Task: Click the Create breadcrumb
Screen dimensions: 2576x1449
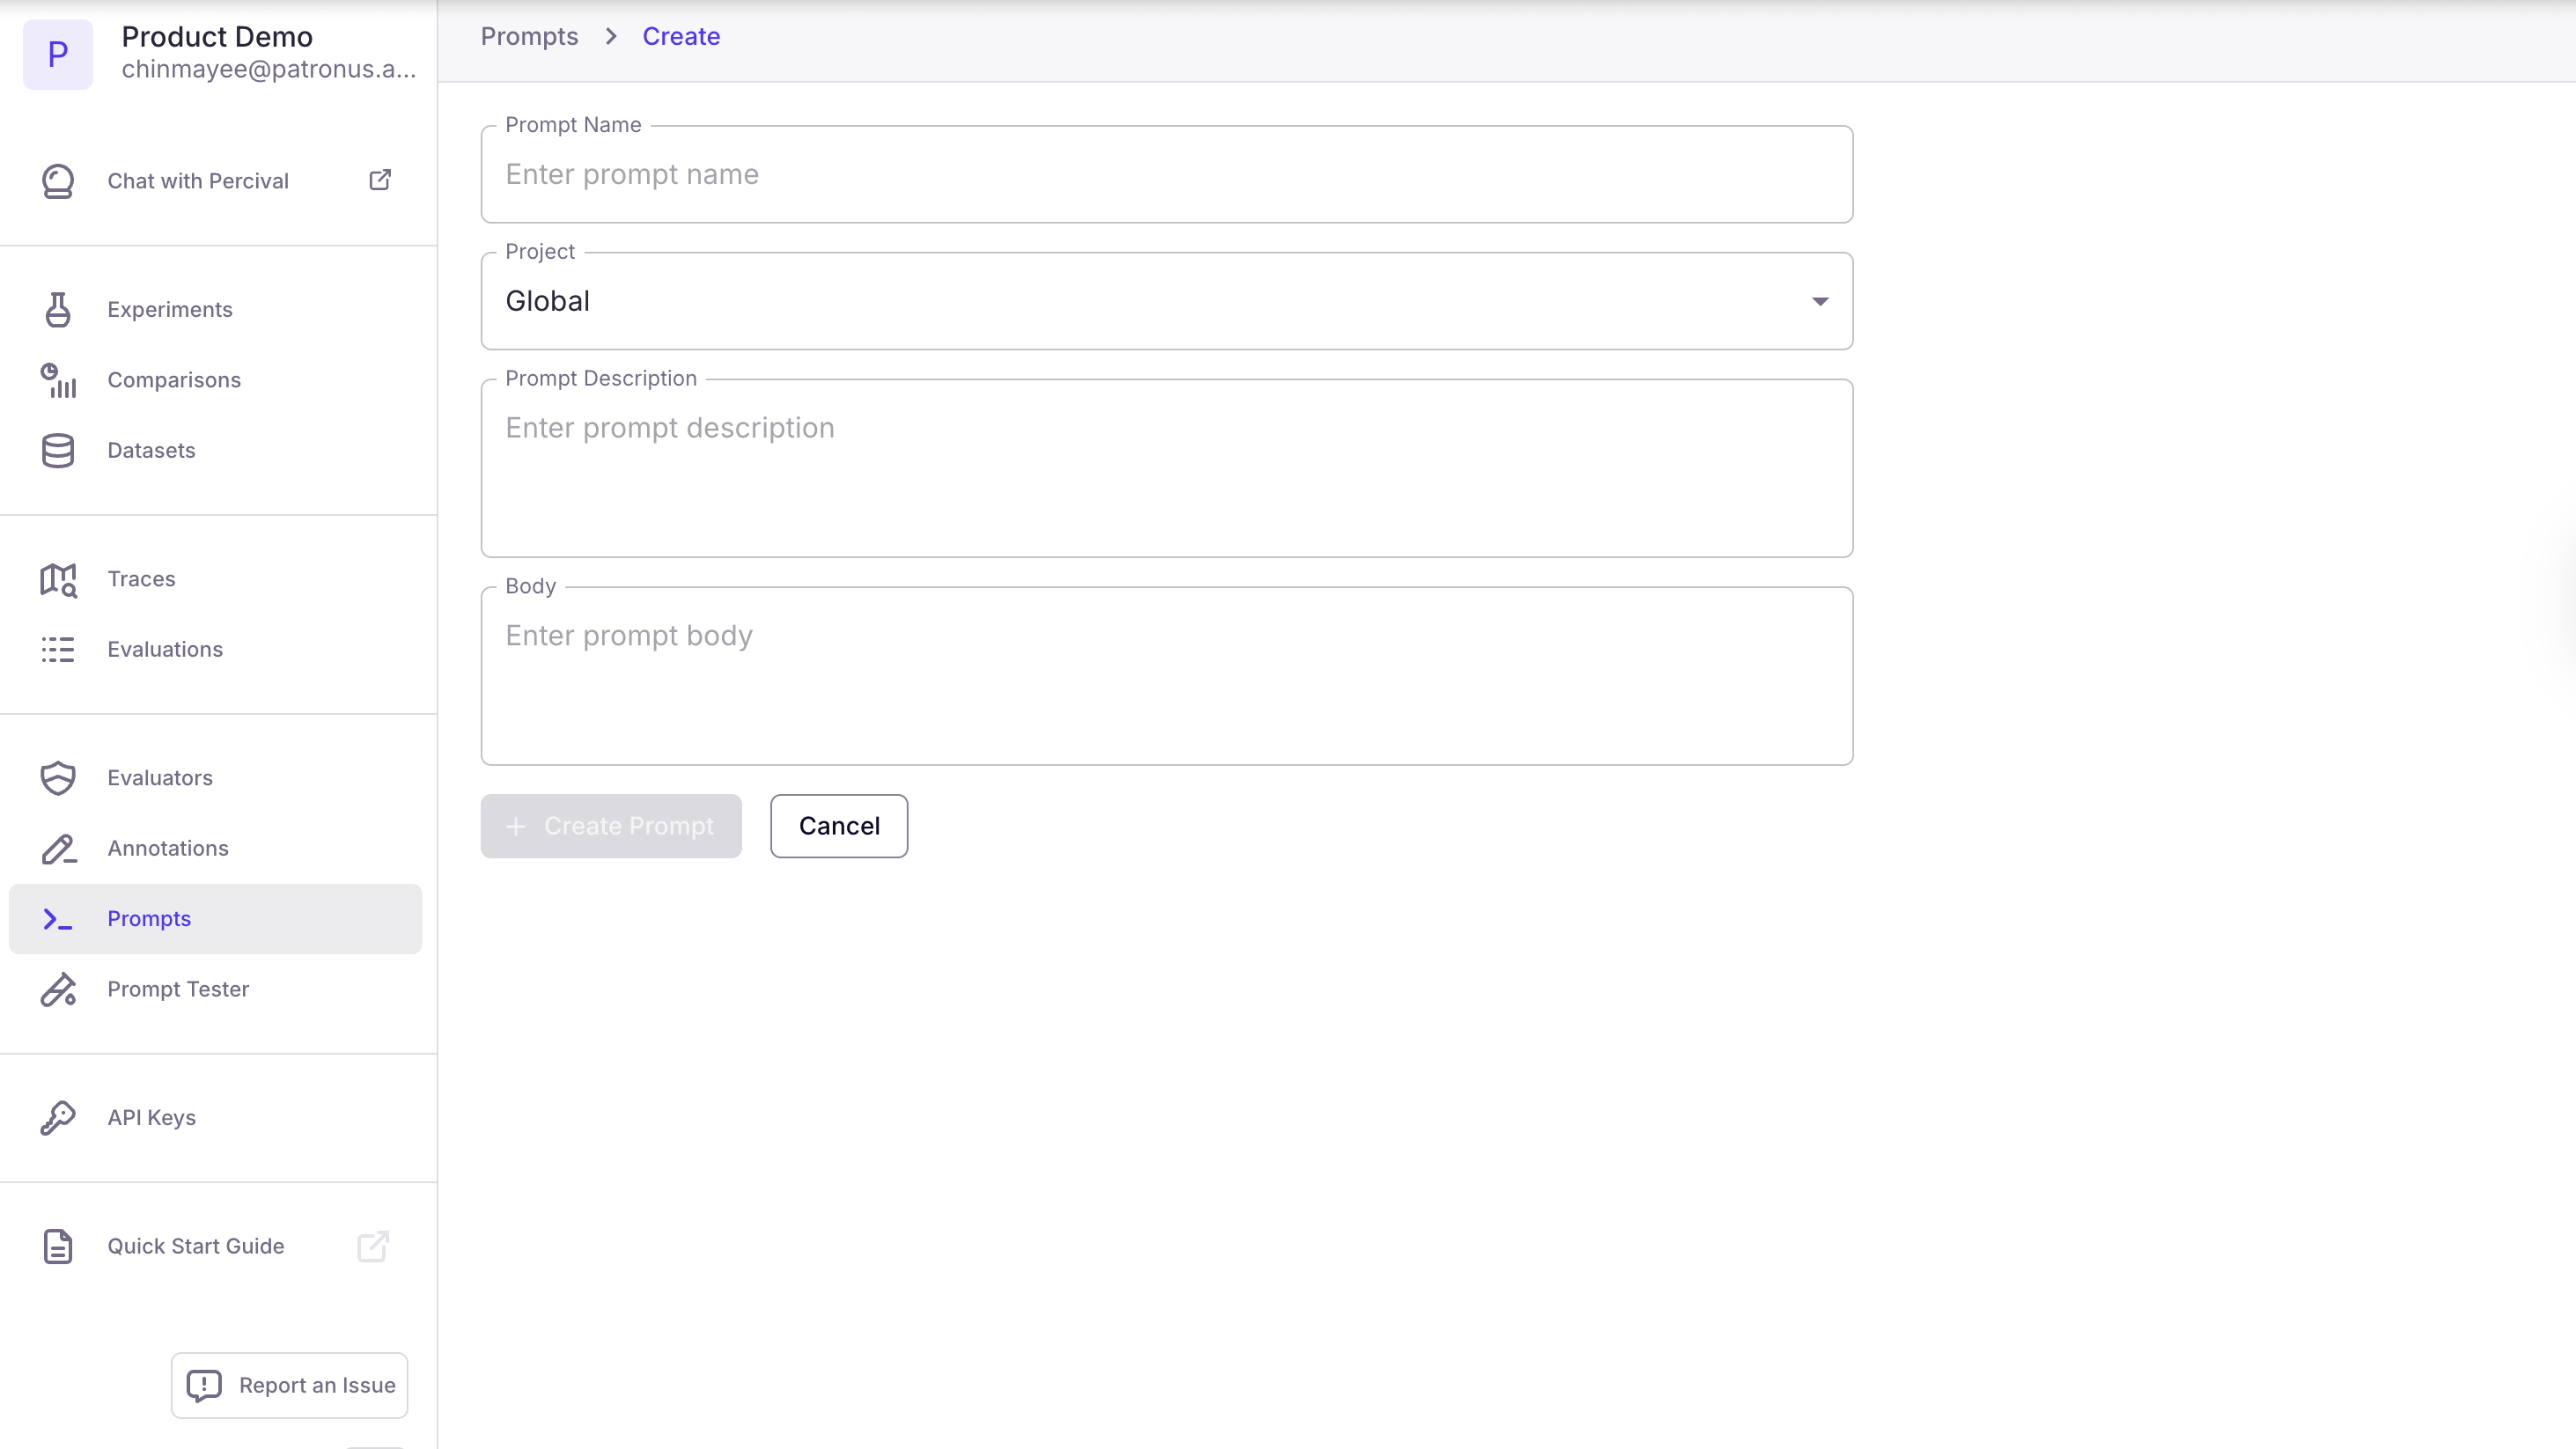Action: point(681,36)
